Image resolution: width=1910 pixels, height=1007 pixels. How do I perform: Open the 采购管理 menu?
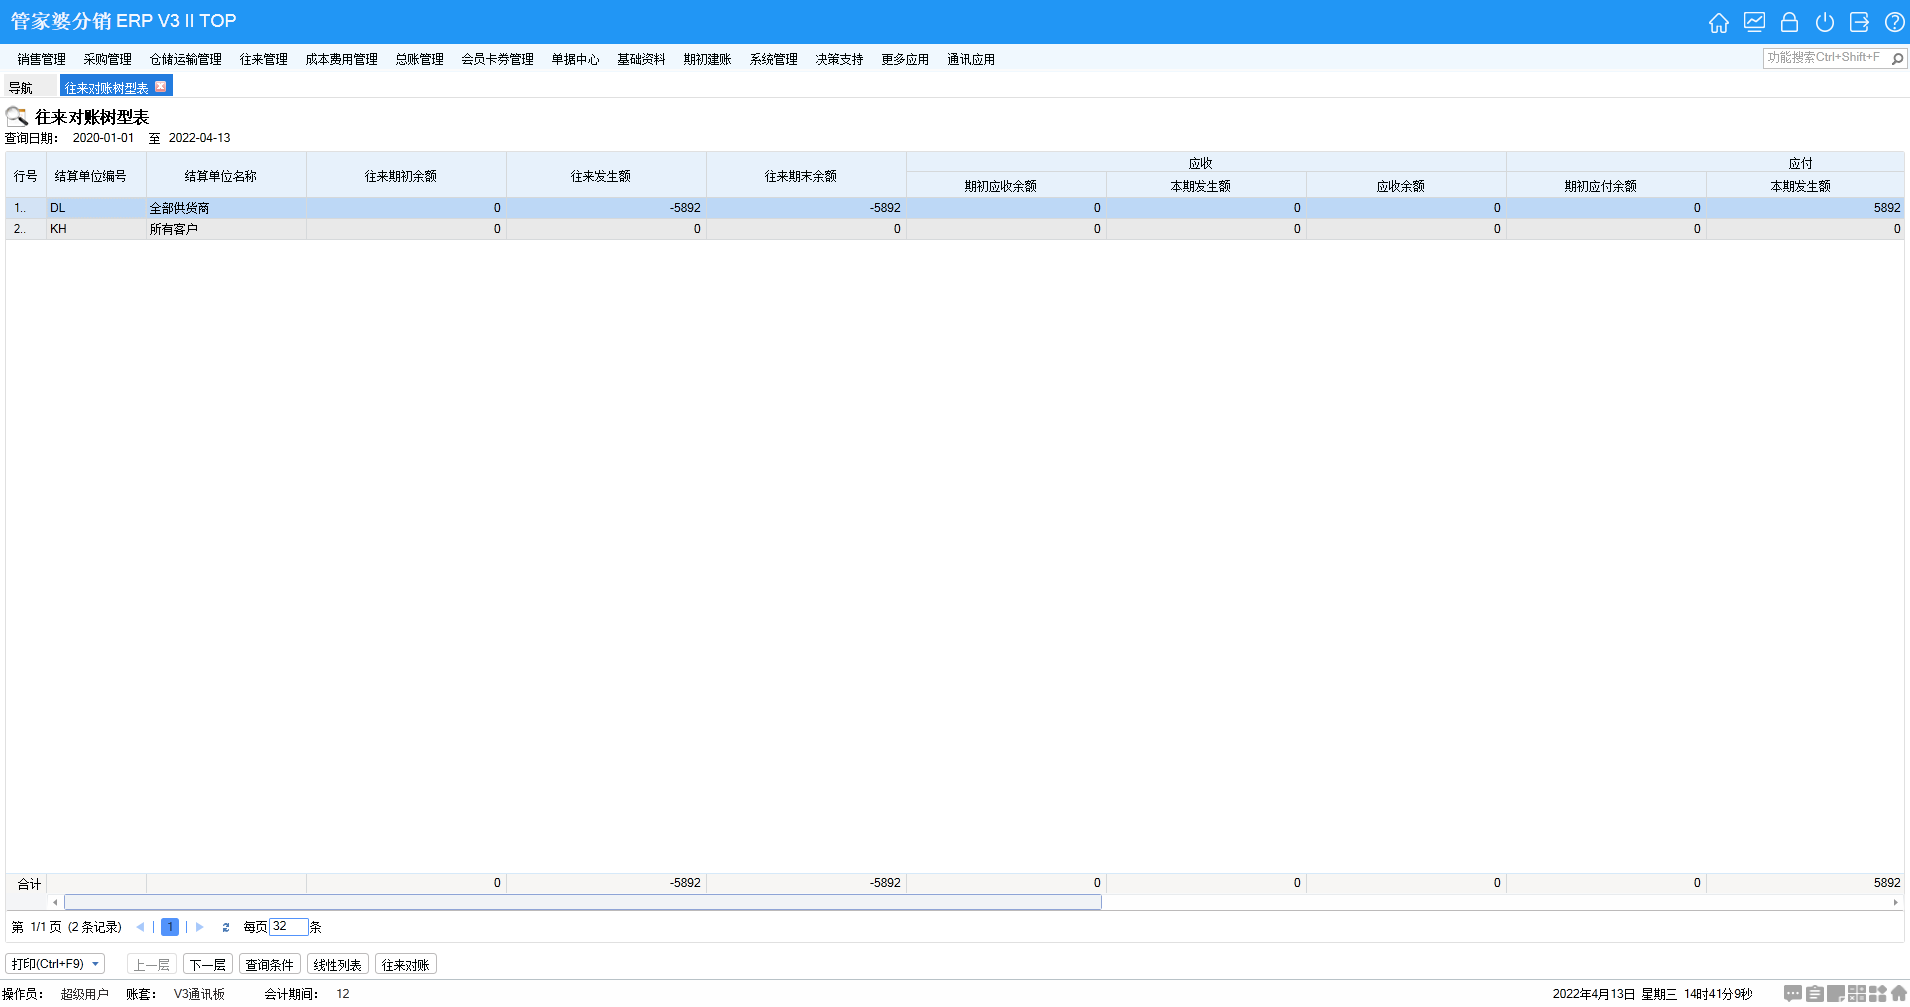tap(107, 59)
